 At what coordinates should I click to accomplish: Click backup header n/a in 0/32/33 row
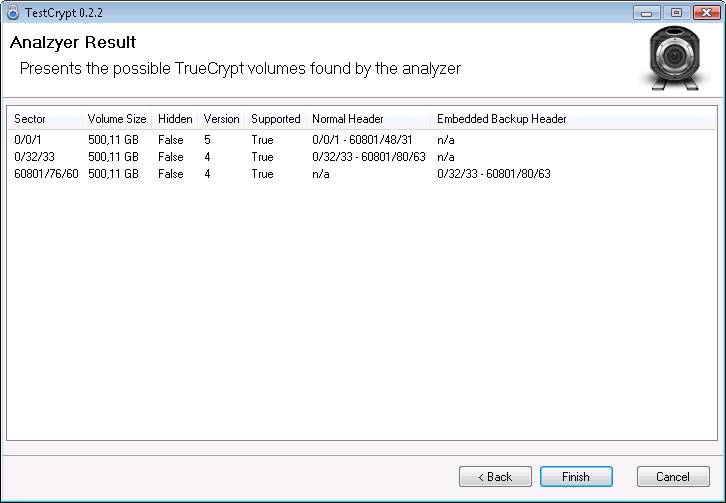pyautogui.click(x=445, y=157)
